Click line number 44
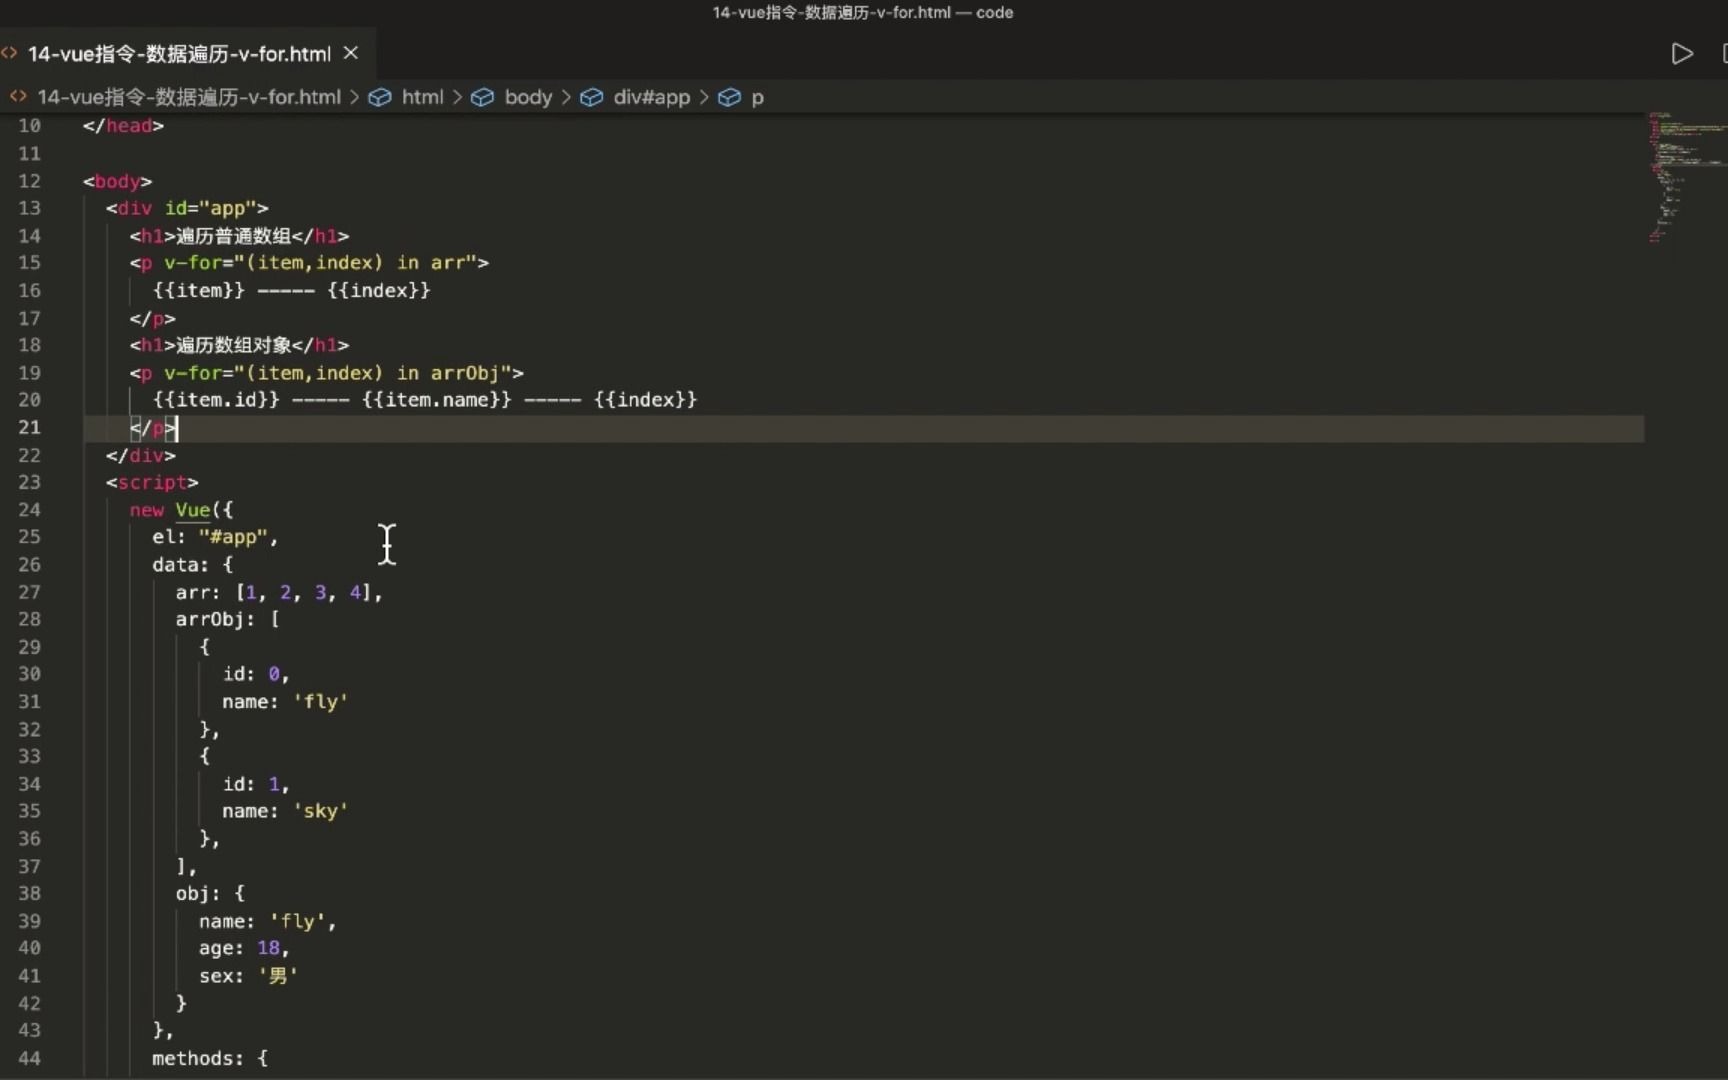 coord(29,1058)
